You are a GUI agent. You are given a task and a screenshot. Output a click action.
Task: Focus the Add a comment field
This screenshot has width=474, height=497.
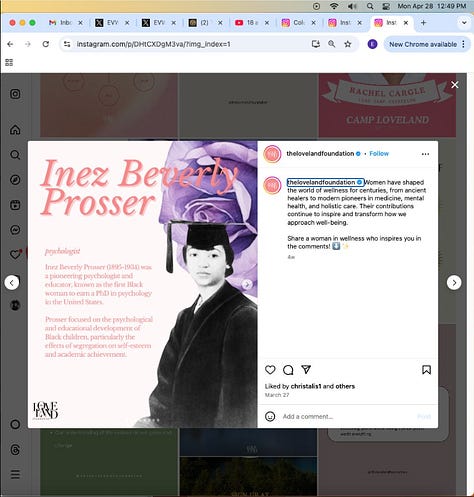(347, 416)
